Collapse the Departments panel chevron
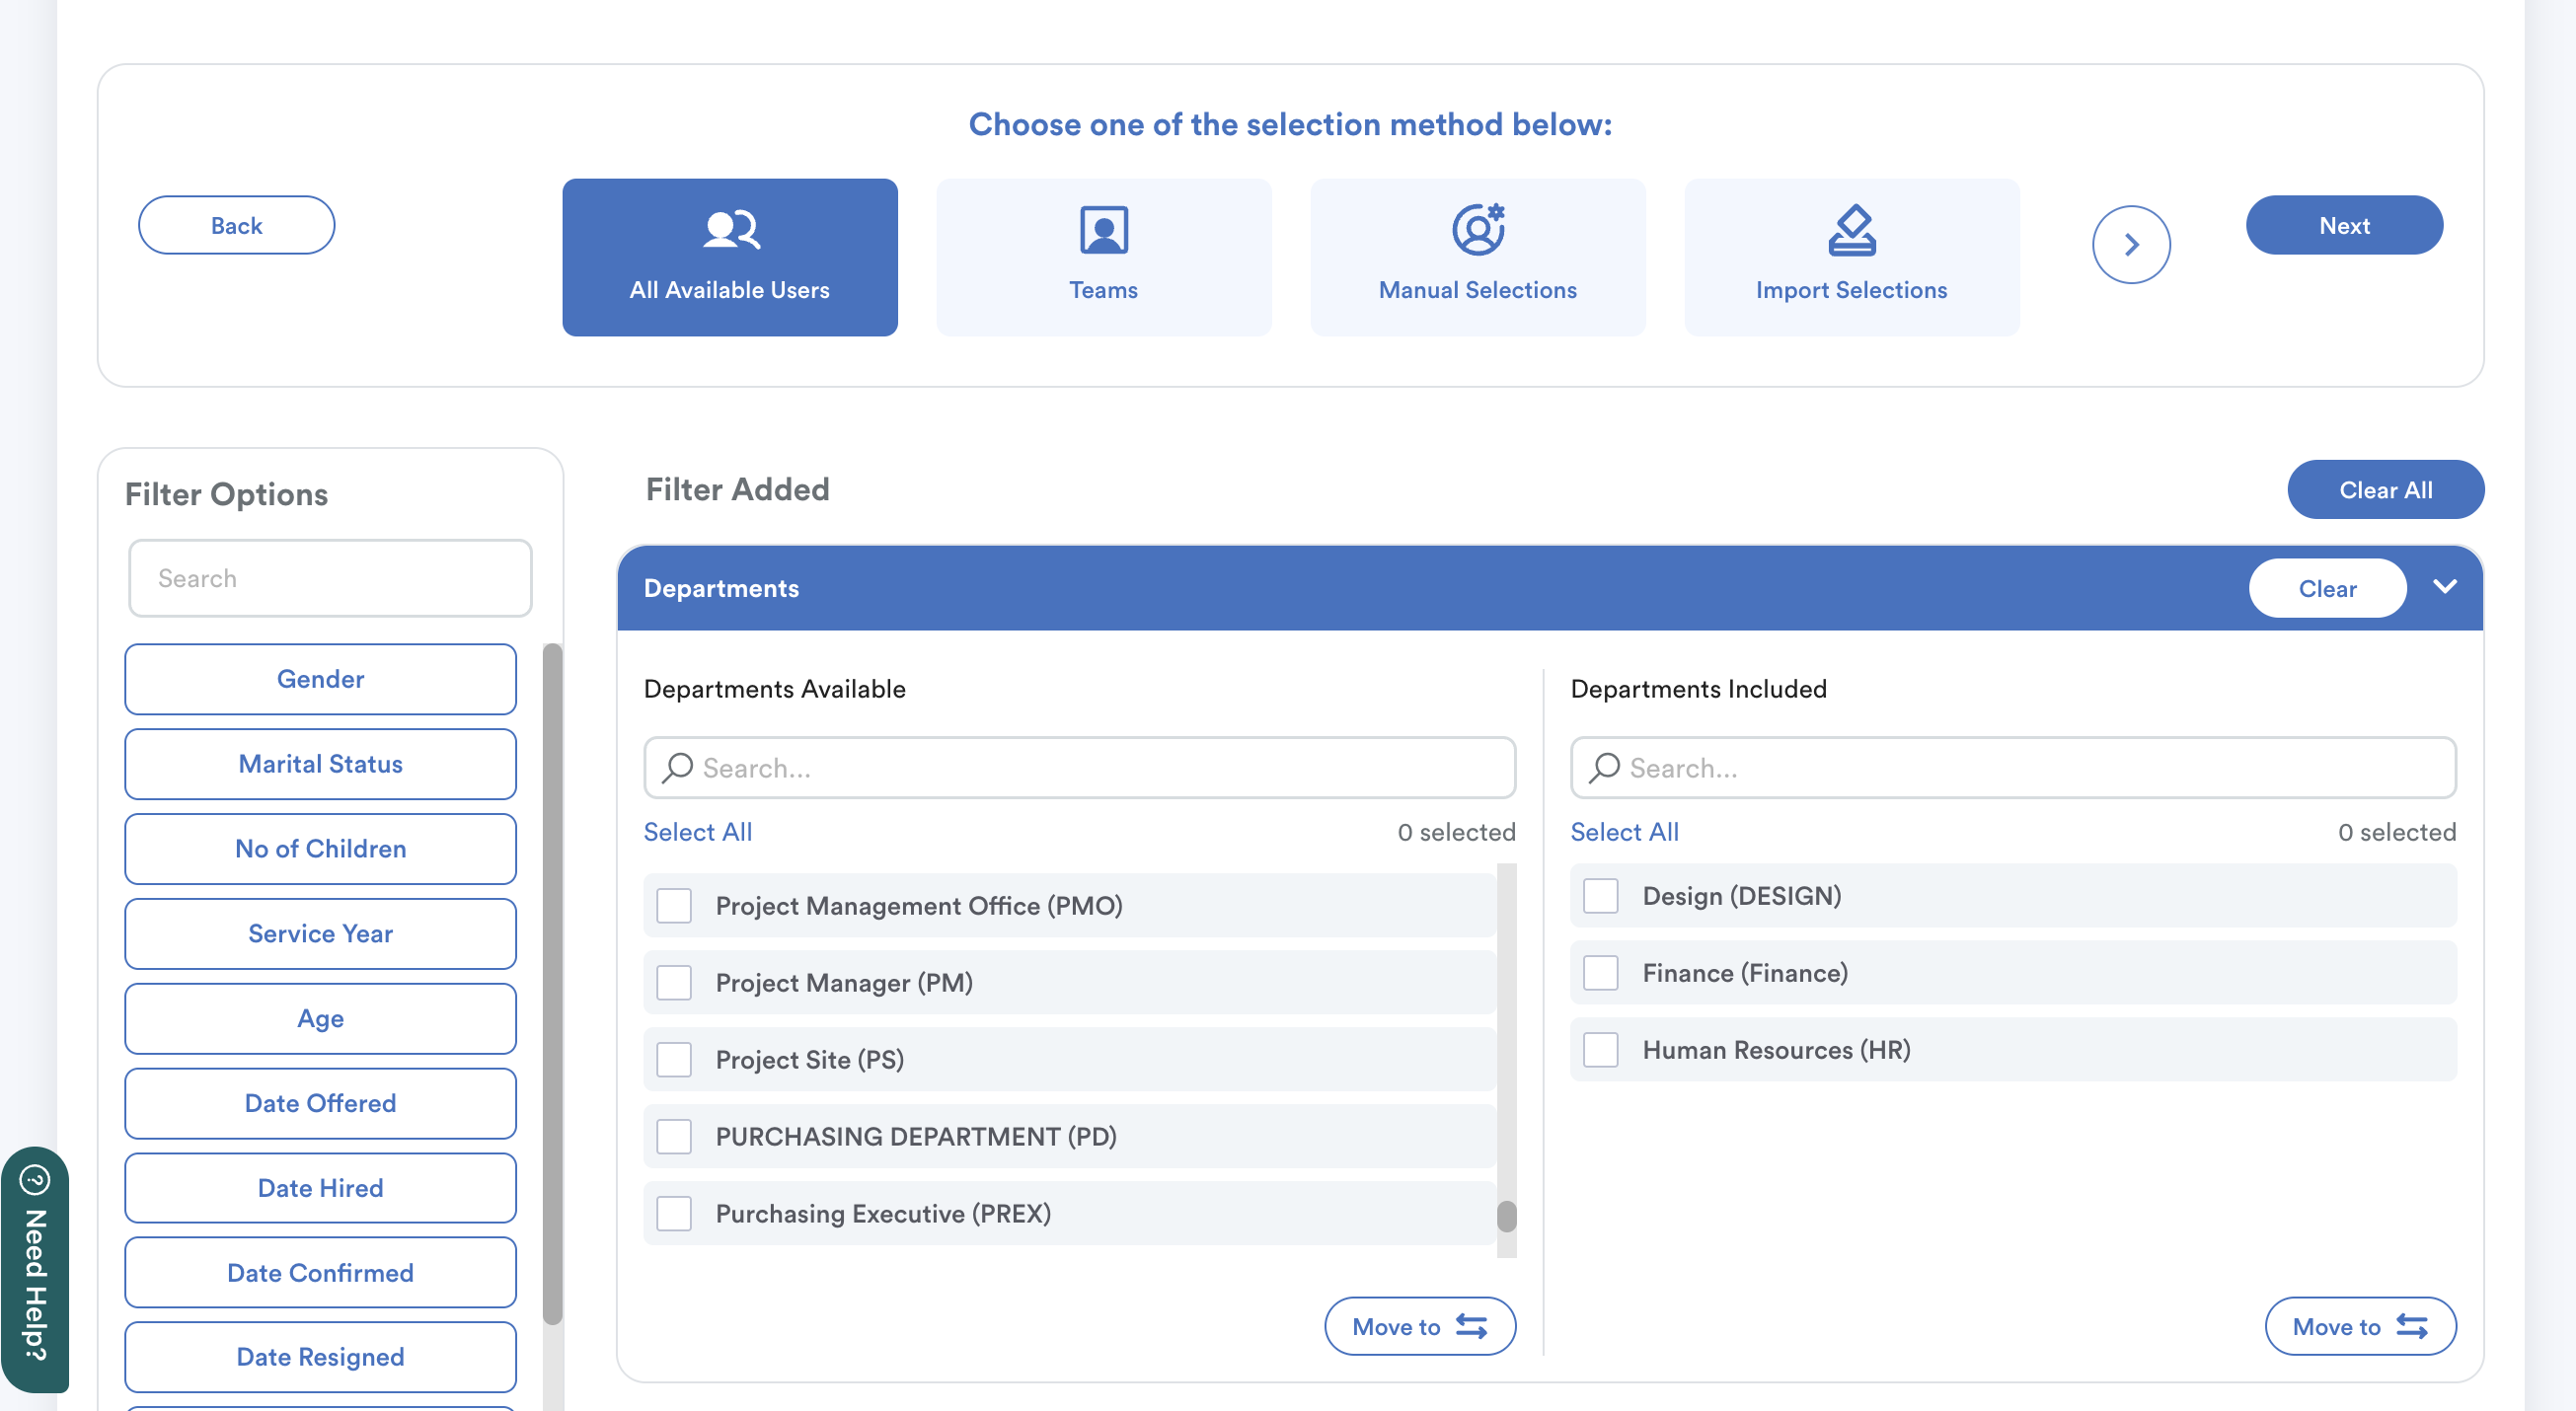The image size is (2576, 1411). click(2444, 587)
